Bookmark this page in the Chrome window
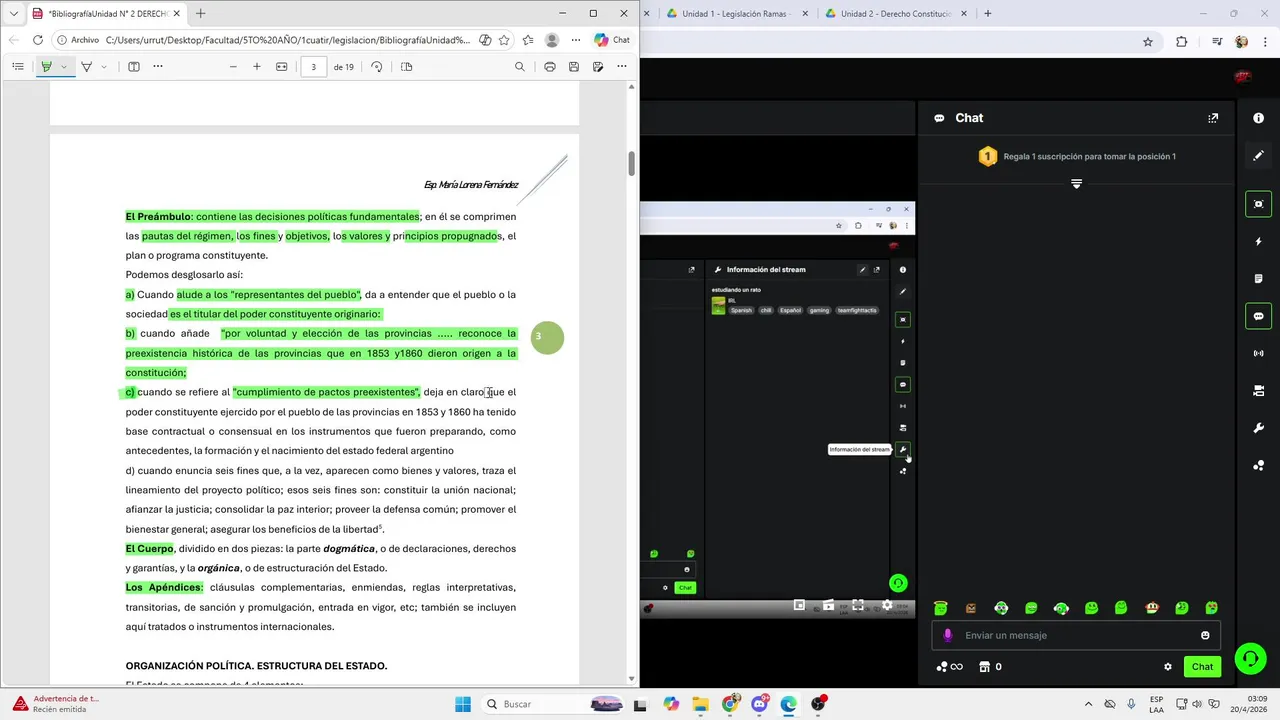 (1148, 42)
